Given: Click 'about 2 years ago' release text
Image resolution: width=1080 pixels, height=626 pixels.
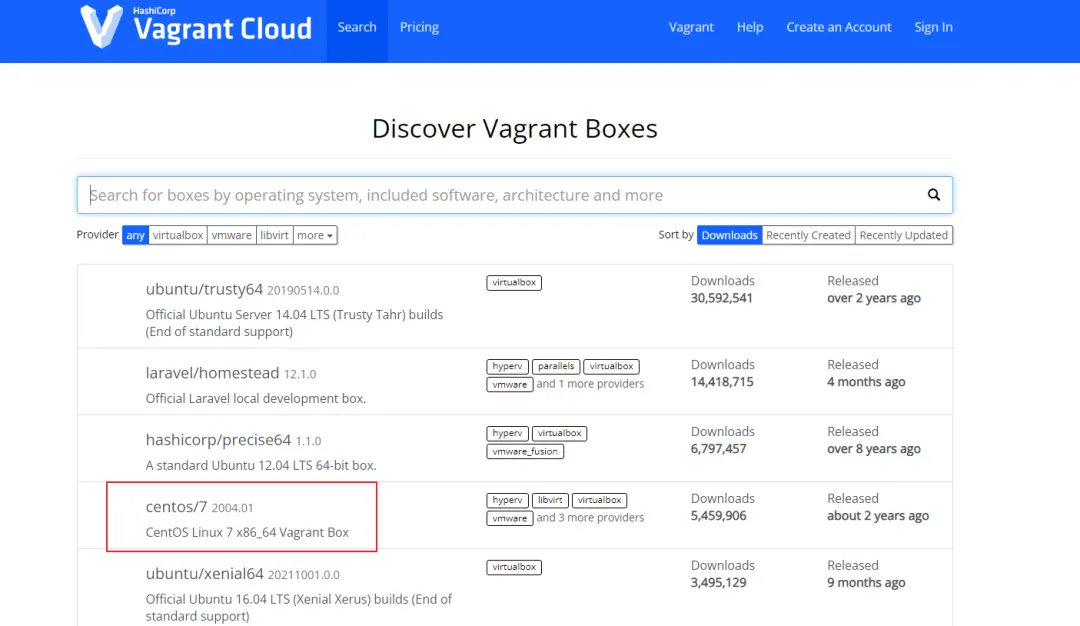Looking at the screenshot, I should 878,515.
